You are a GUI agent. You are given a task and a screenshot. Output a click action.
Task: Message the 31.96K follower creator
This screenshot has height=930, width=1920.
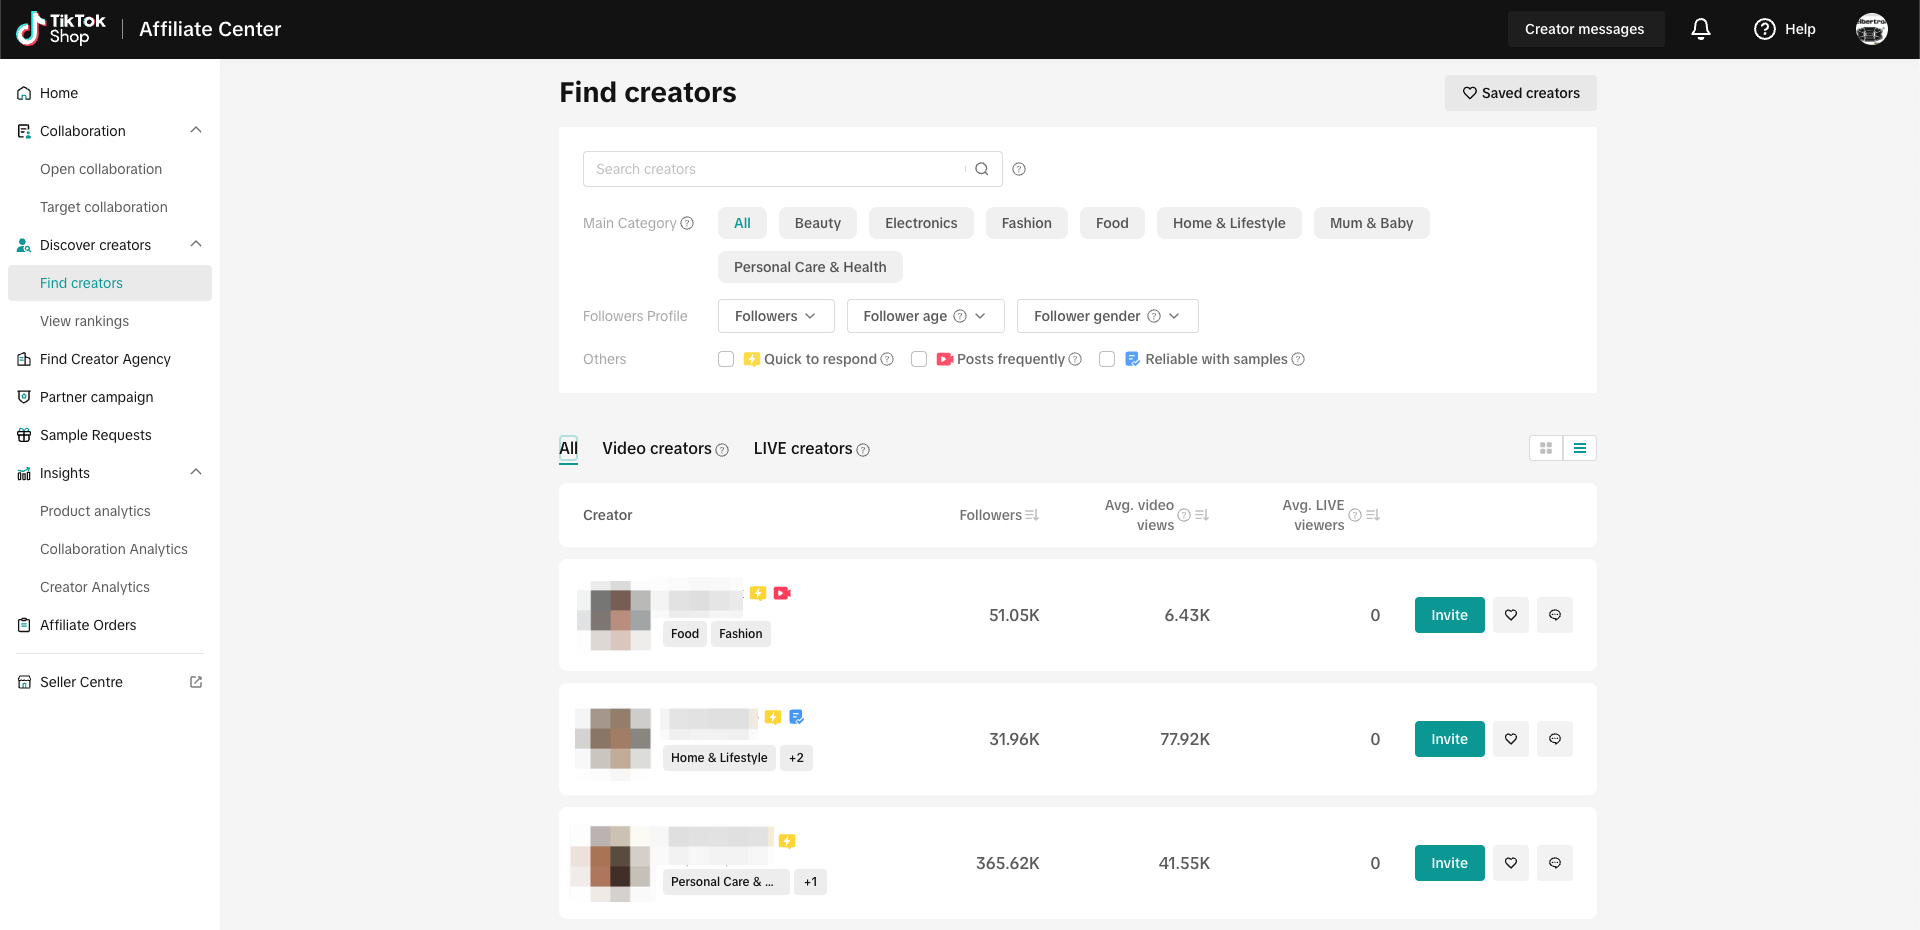1555,739
